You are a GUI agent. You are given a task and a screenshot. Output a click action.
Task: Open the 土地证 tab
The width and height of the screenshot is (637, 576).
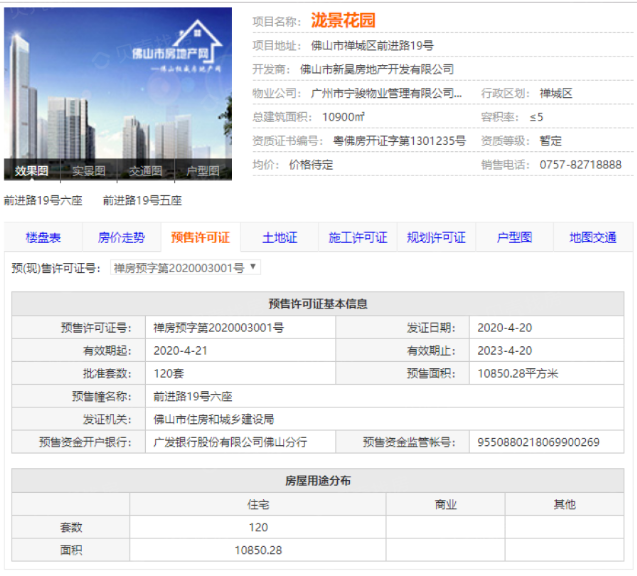click(279, 238)
